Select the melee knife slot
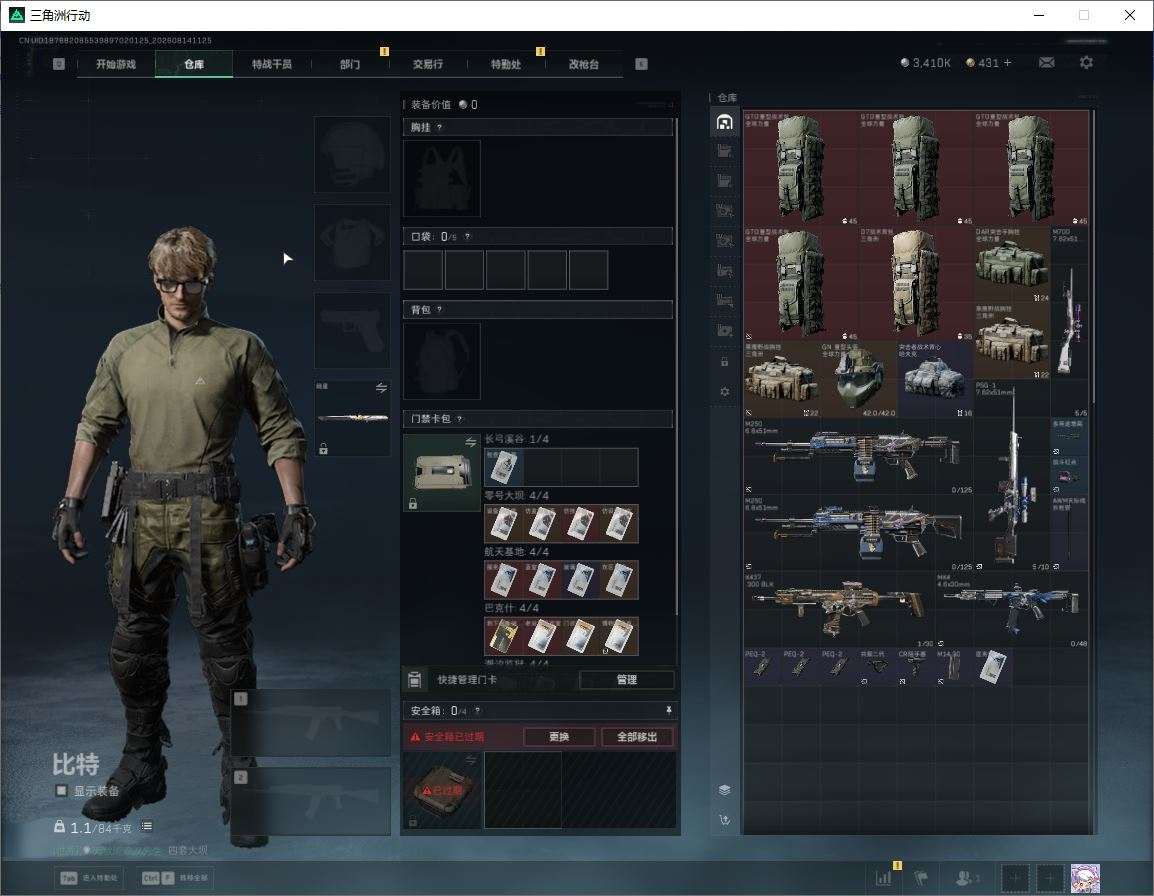Image resolution: width=1154 pixels, height=896 pixels. coord(352,418)
